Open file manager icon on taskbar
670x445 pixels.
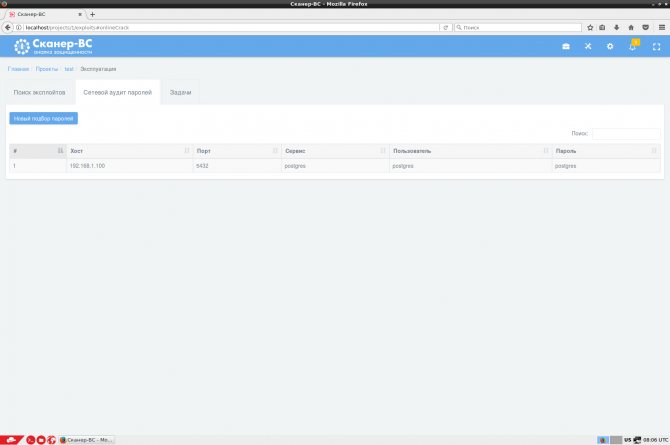41,440
